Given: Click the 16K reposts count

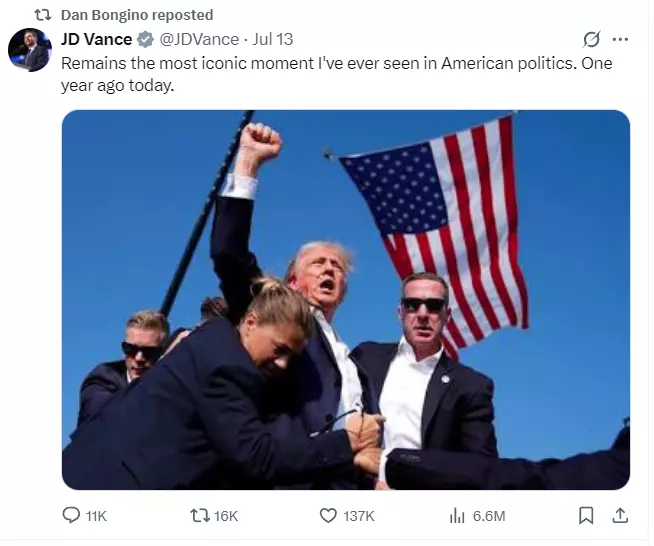Looking at the screenshot, I should [226, 516].
